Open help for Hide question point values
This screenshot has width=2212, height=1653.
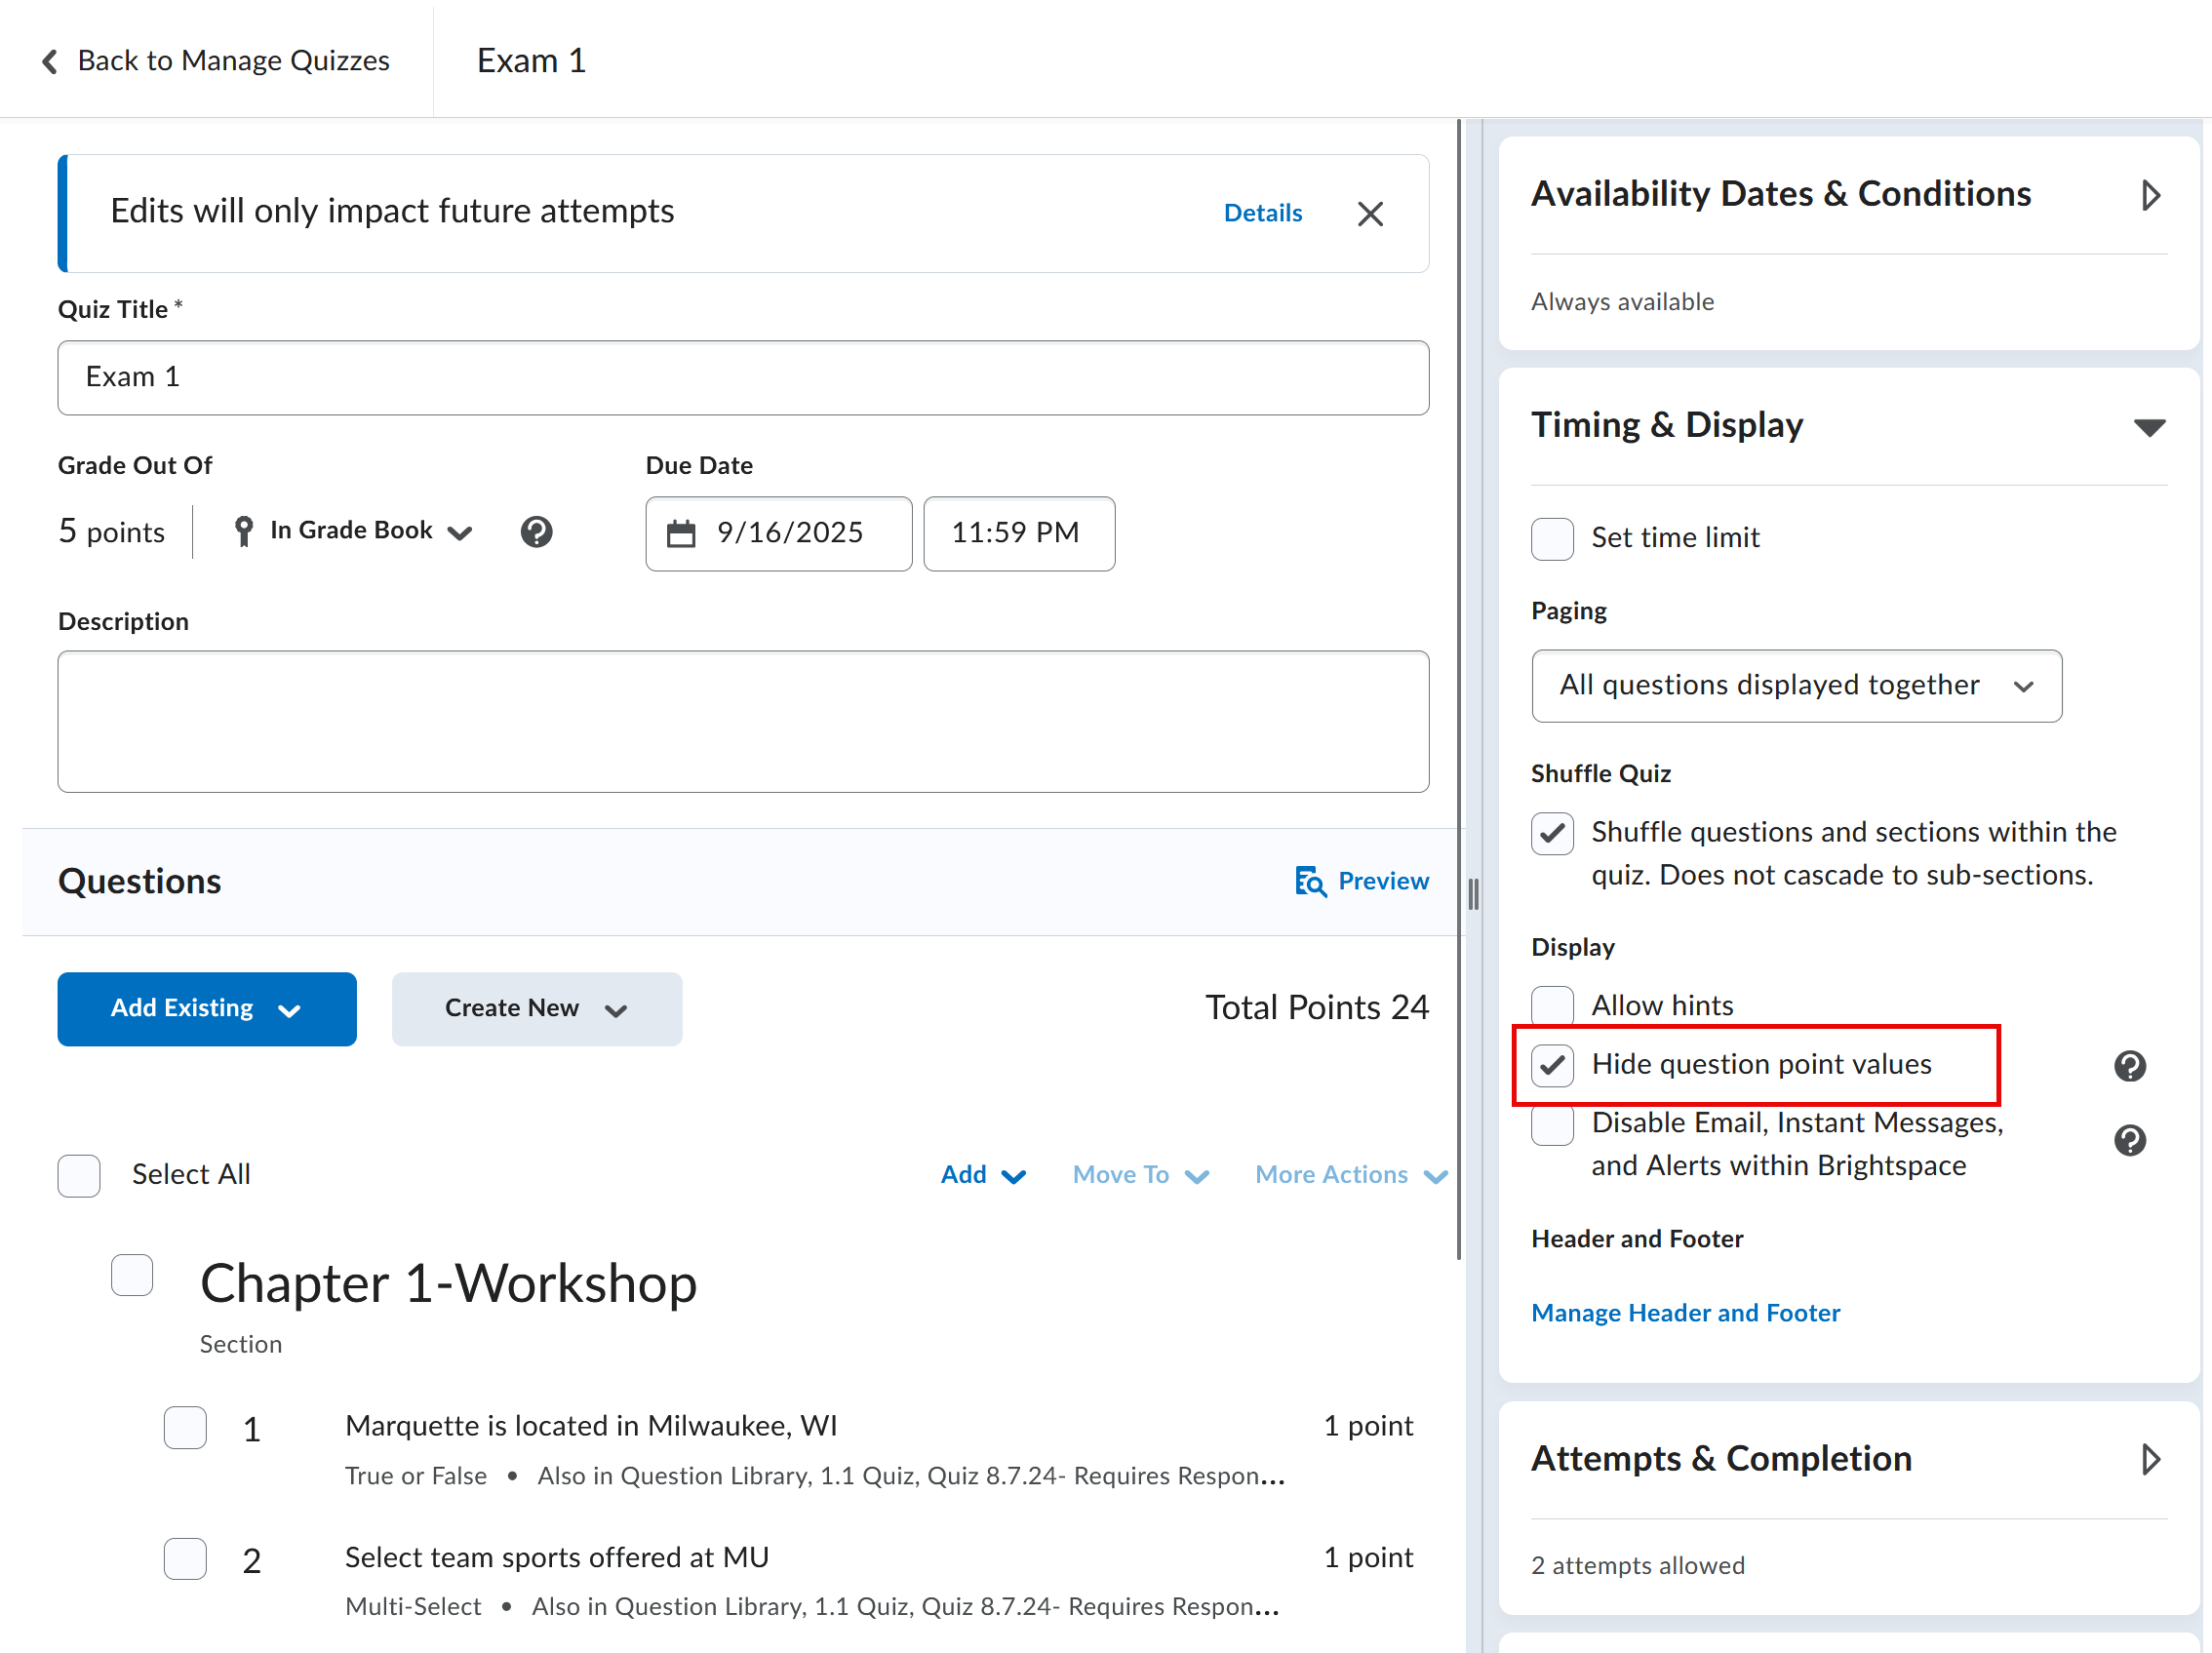pyautogui.click(x=2129, y=1066)
